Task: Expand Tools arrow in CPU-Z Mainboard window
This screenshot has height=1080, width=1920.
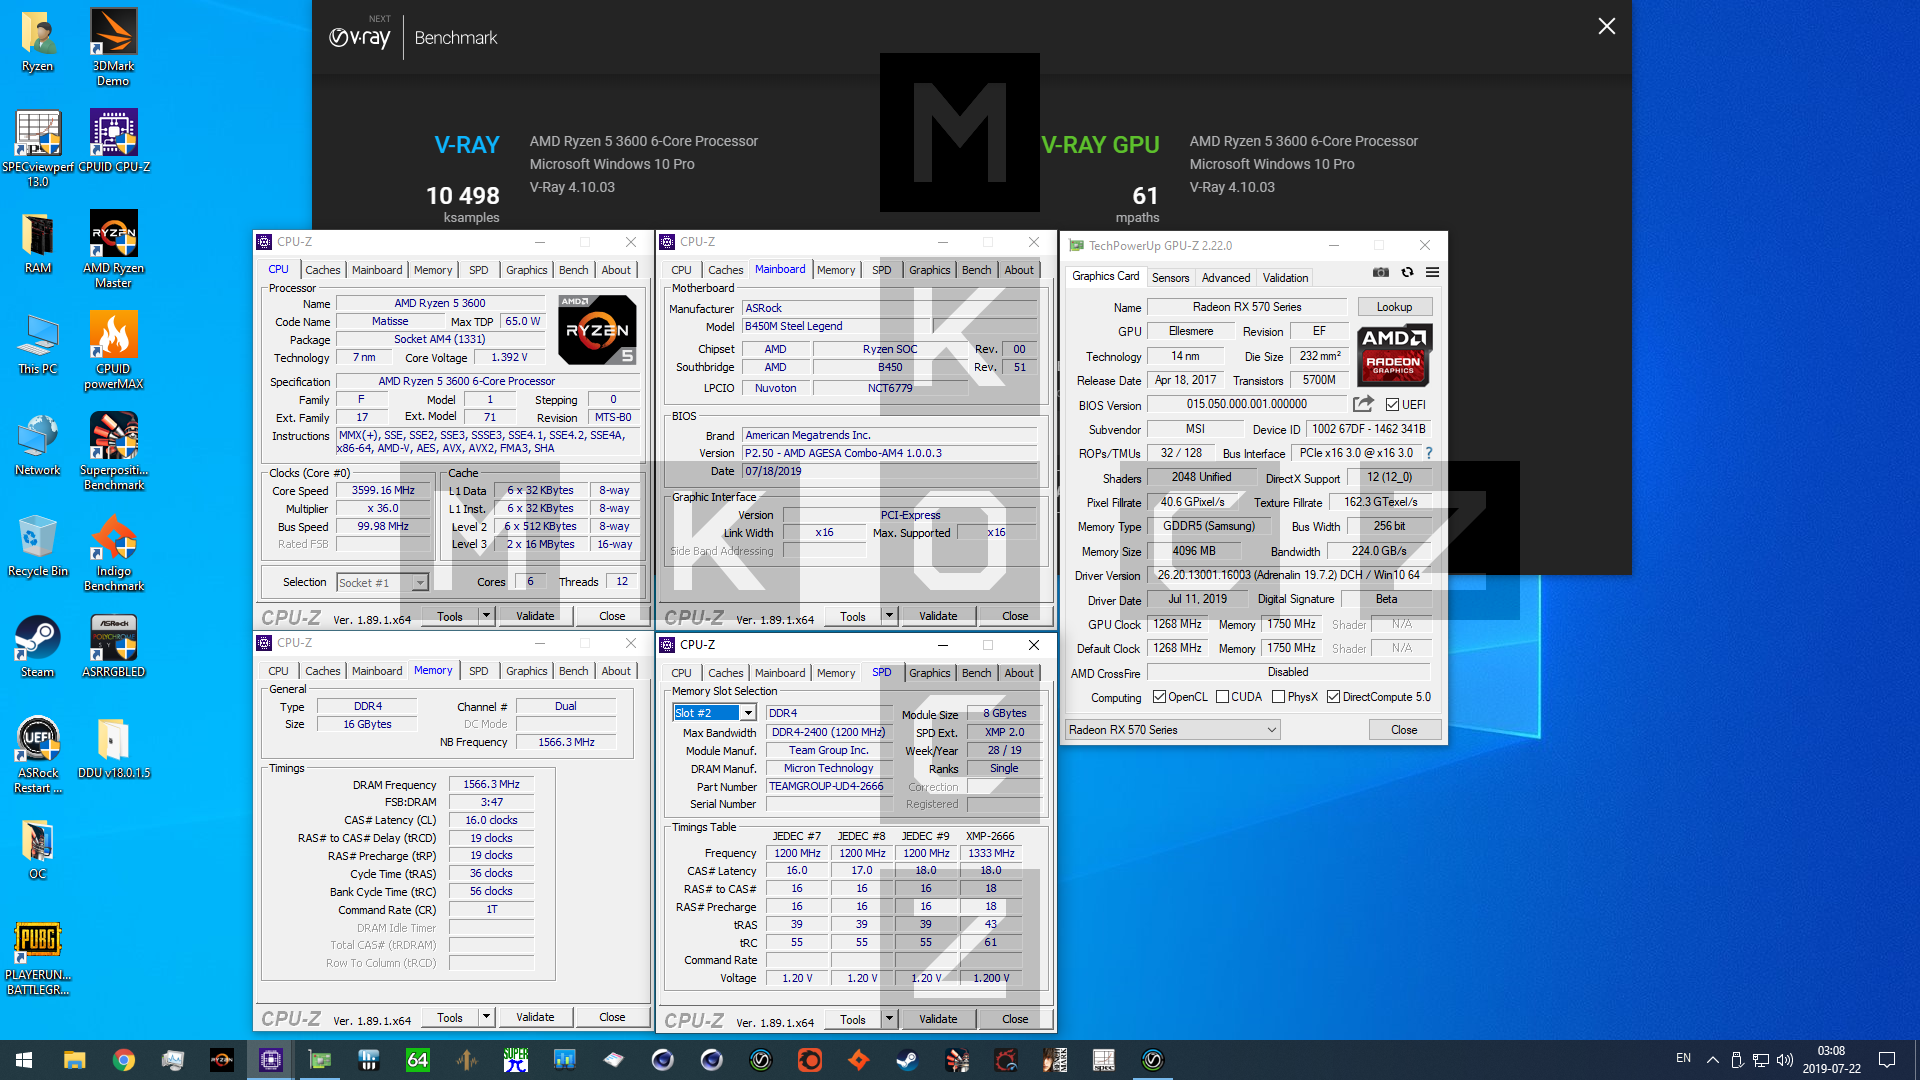Action: point(889,616)
